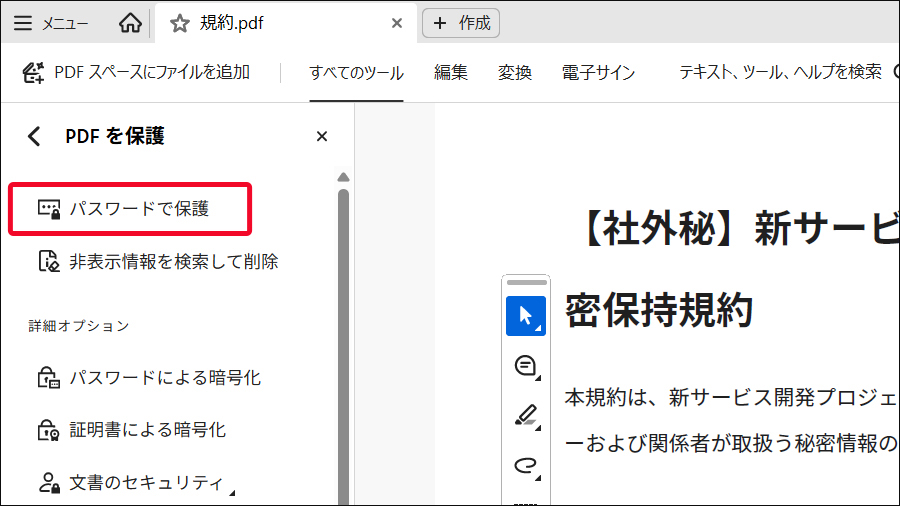Viewport: 900px width, 506px height.
Task: Click the PDF space add-file icon
Action: click(33, 72)
